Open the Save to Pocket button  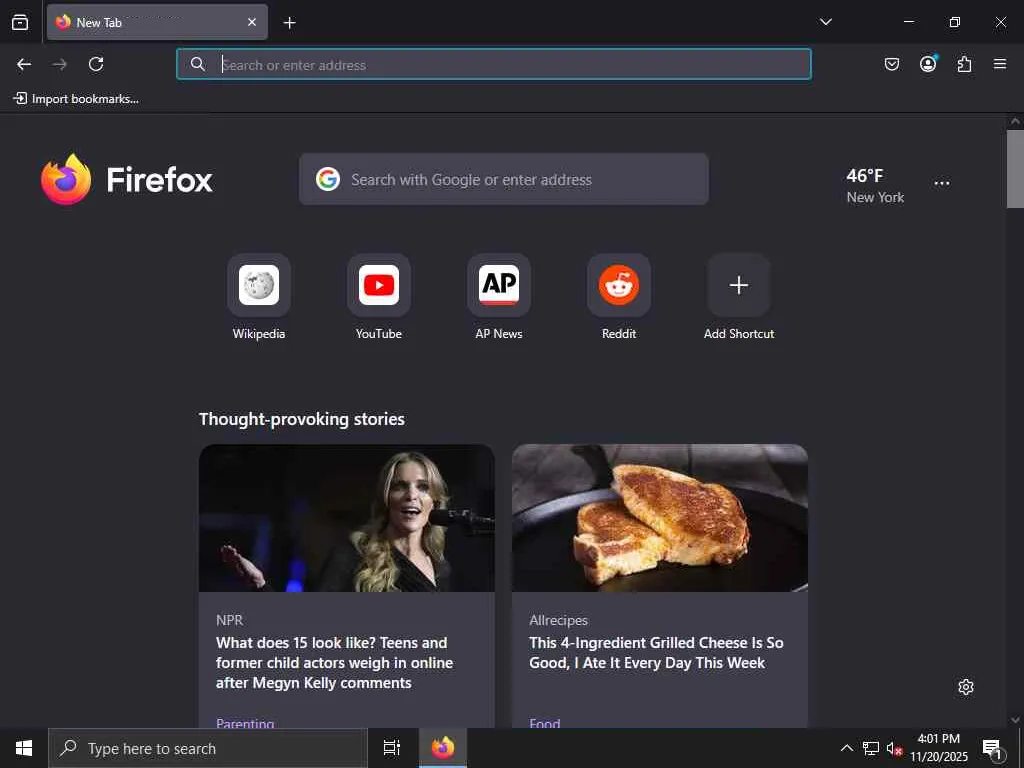891,64
